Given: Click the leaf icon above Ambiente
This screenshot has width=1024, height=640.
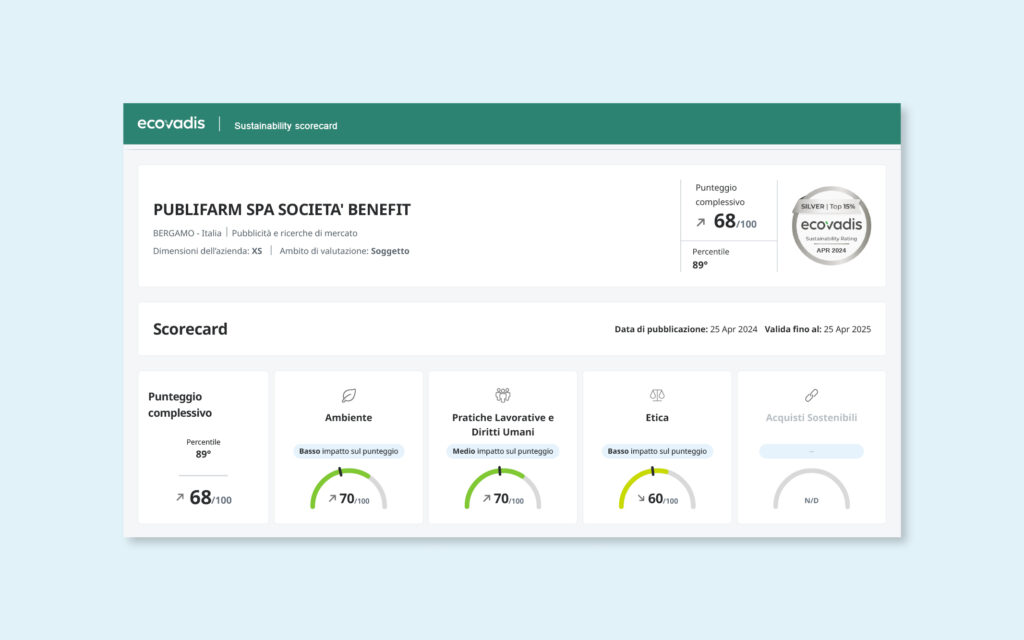Looking at the screenshot, I should [x=349, y=396].
